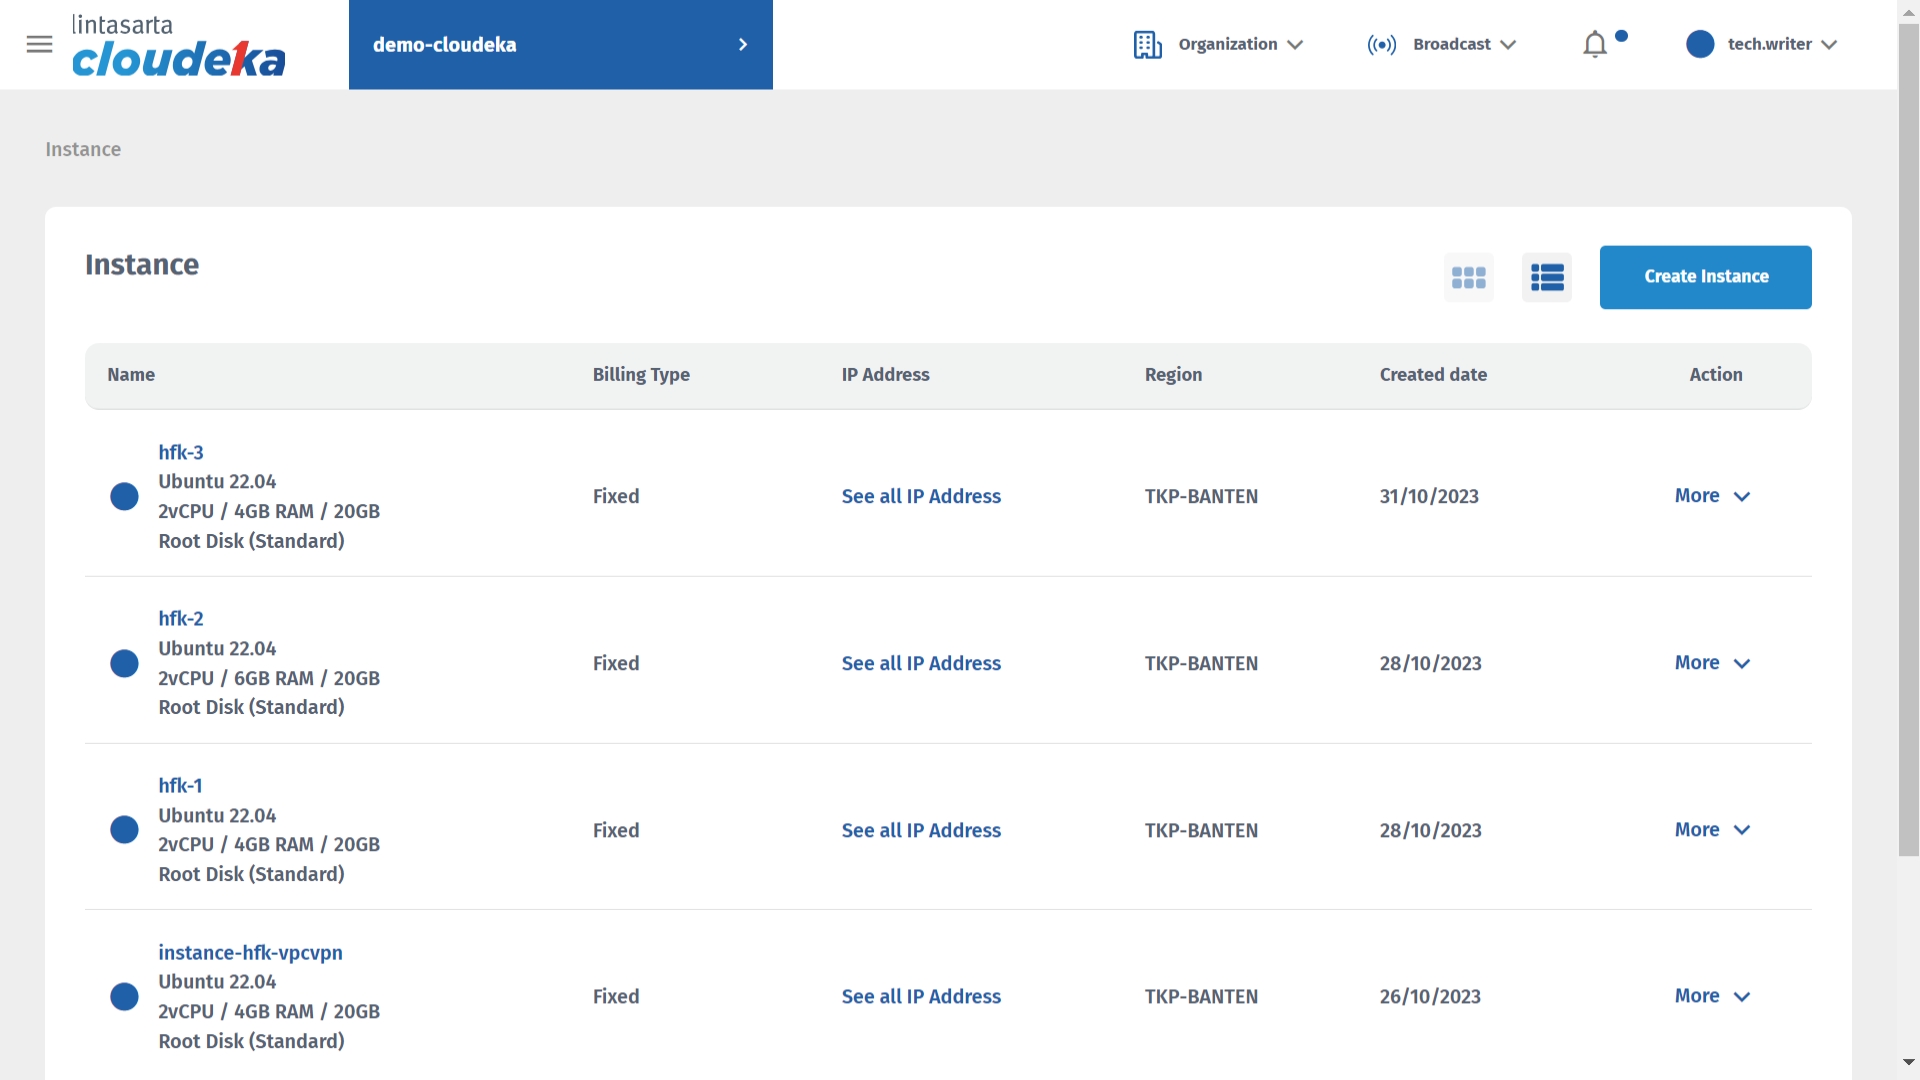Open the instance-hfk-vpcvpn details link
Screen dimensions: 1920x1080
[x=250, y=953]
